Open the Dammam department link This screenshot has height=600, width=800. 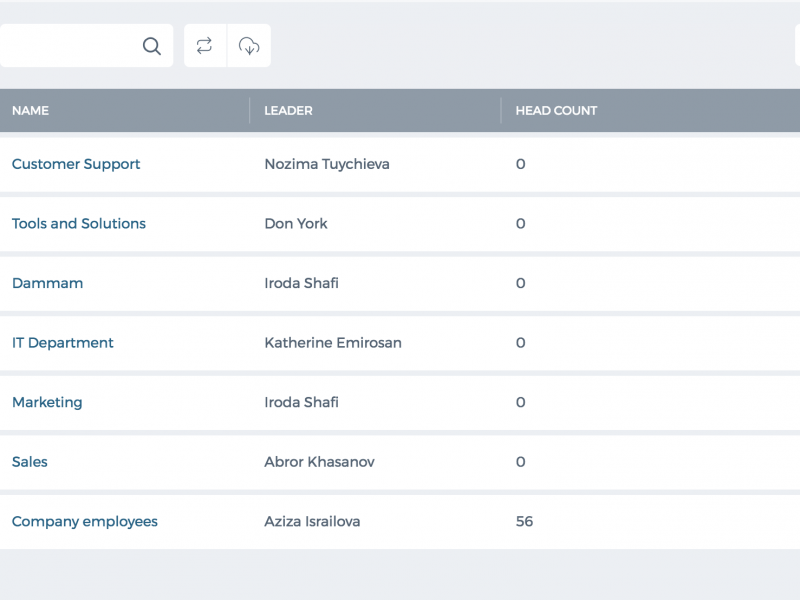click(x=47, y=283)
